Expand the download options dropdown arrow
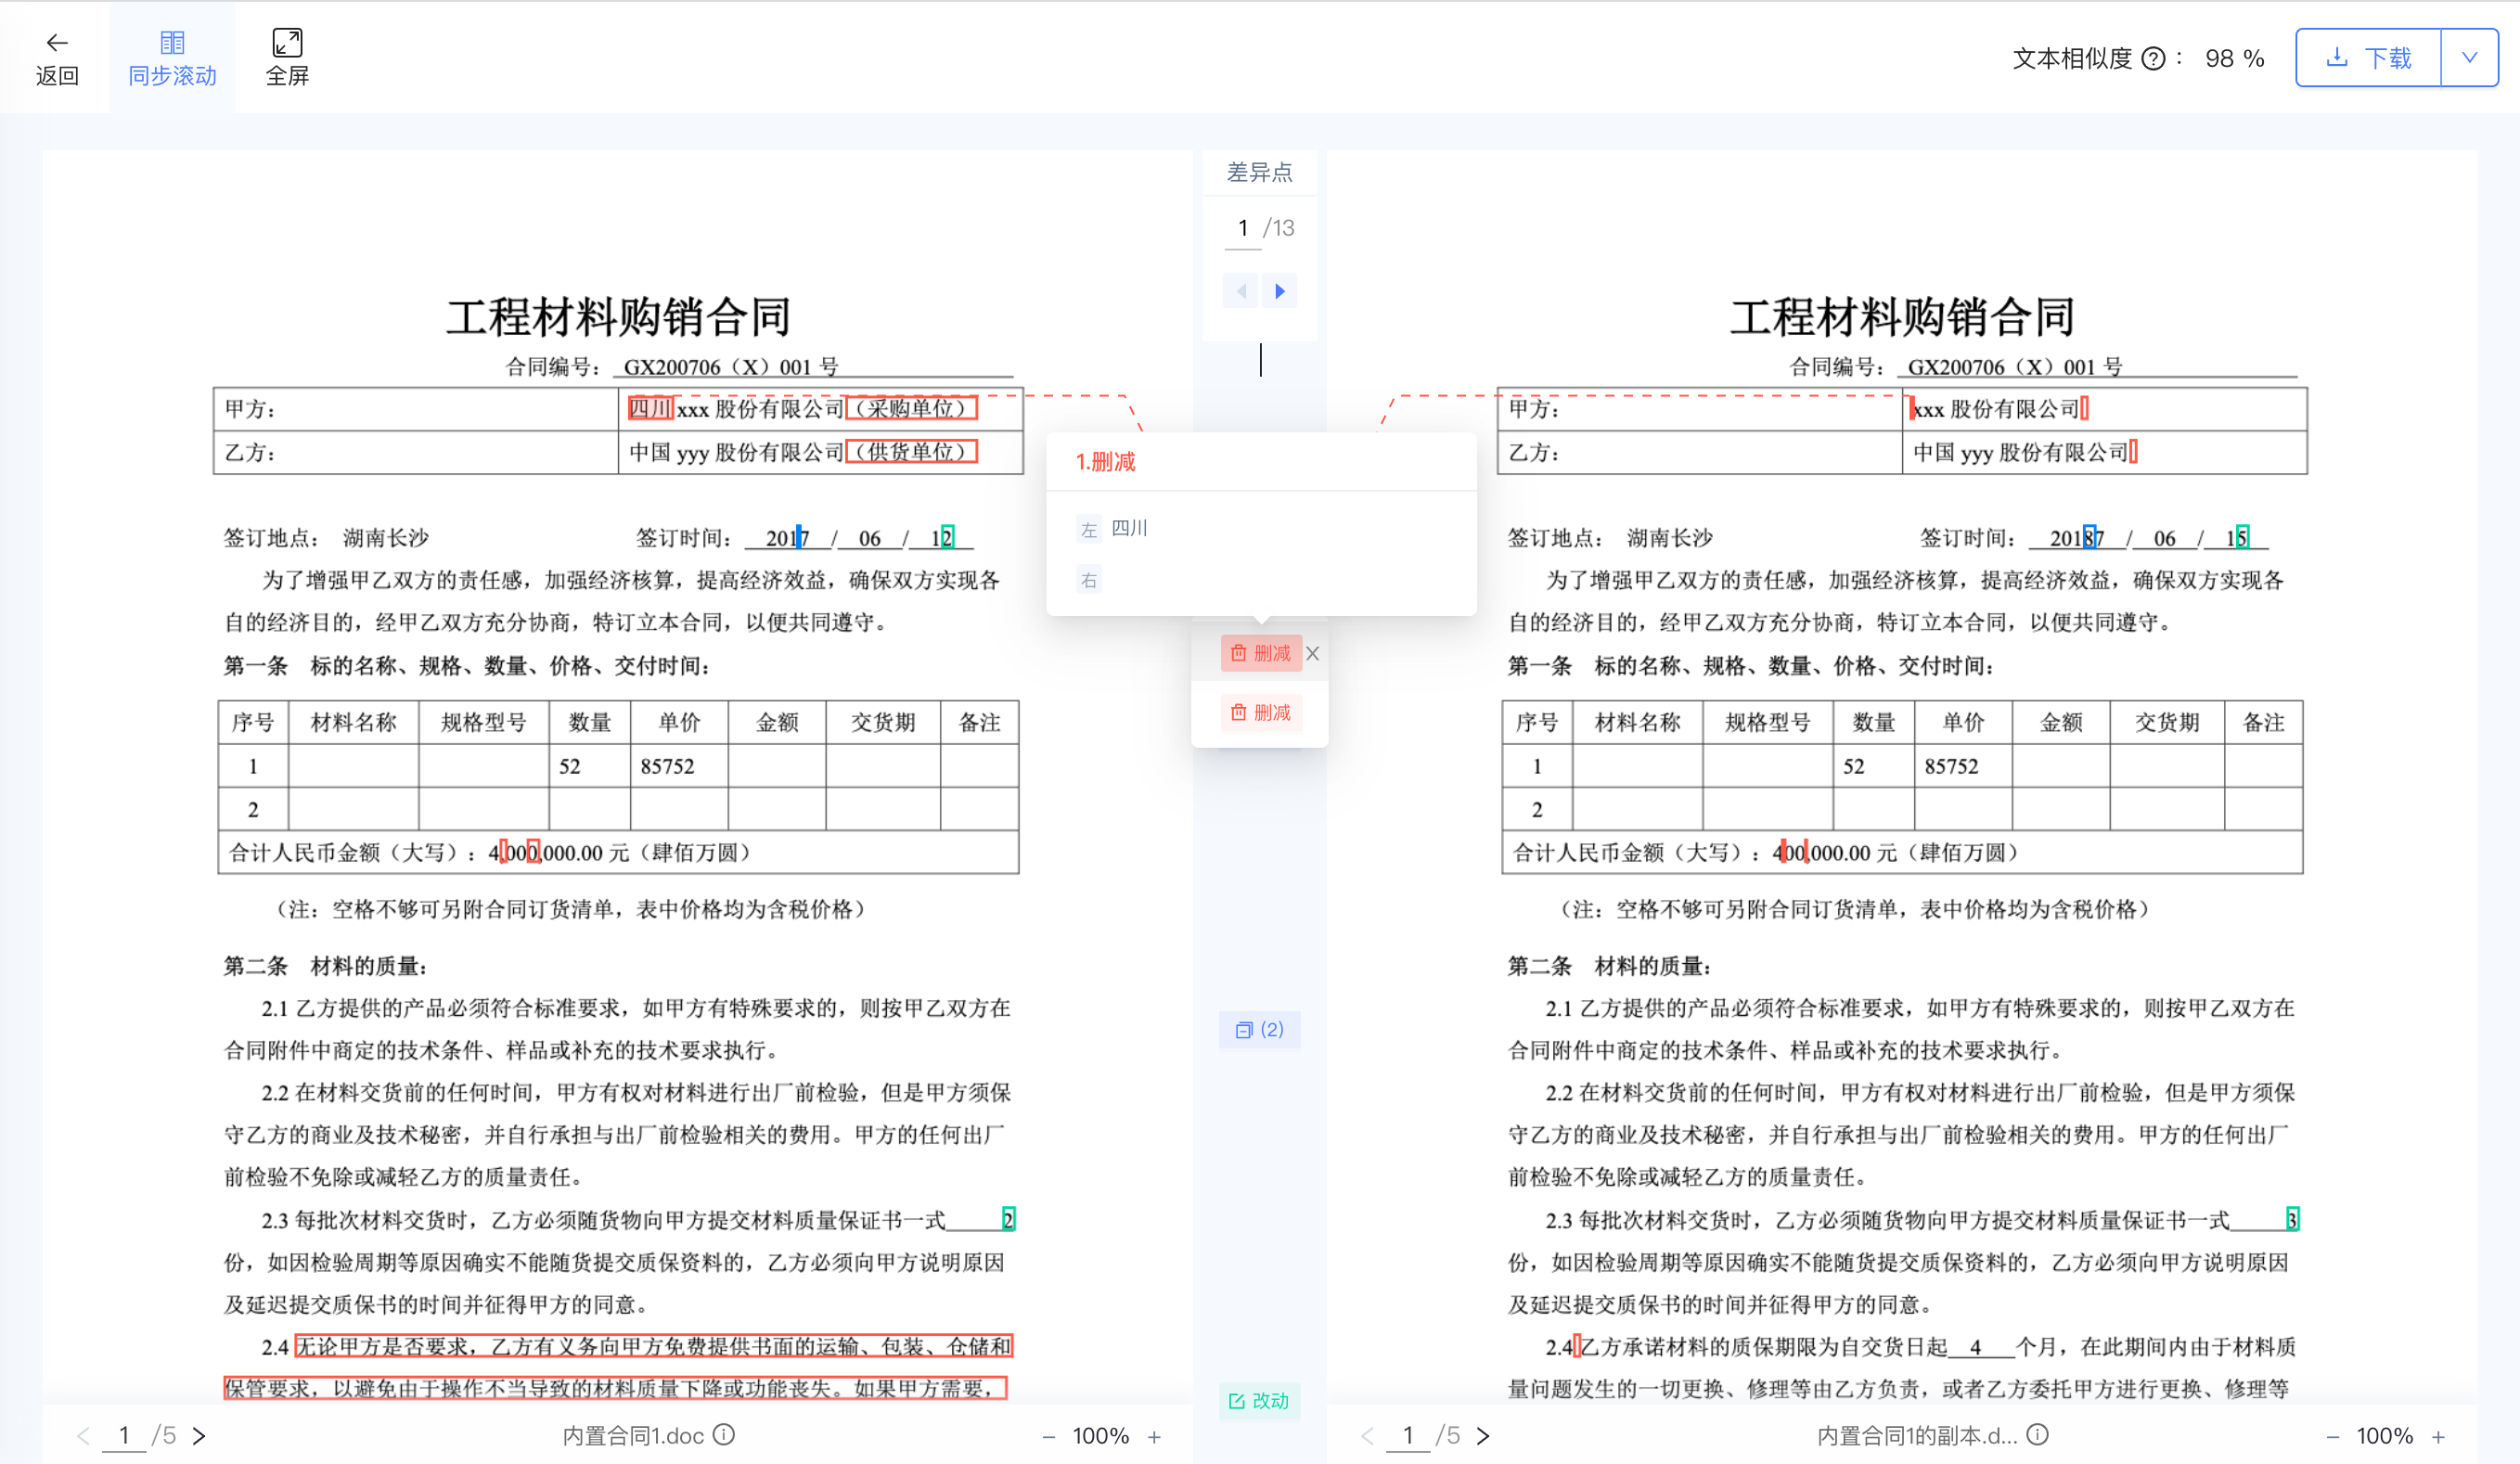Image resolution: width=2520 pixels, height=1464 pixels. point(2469,58)
